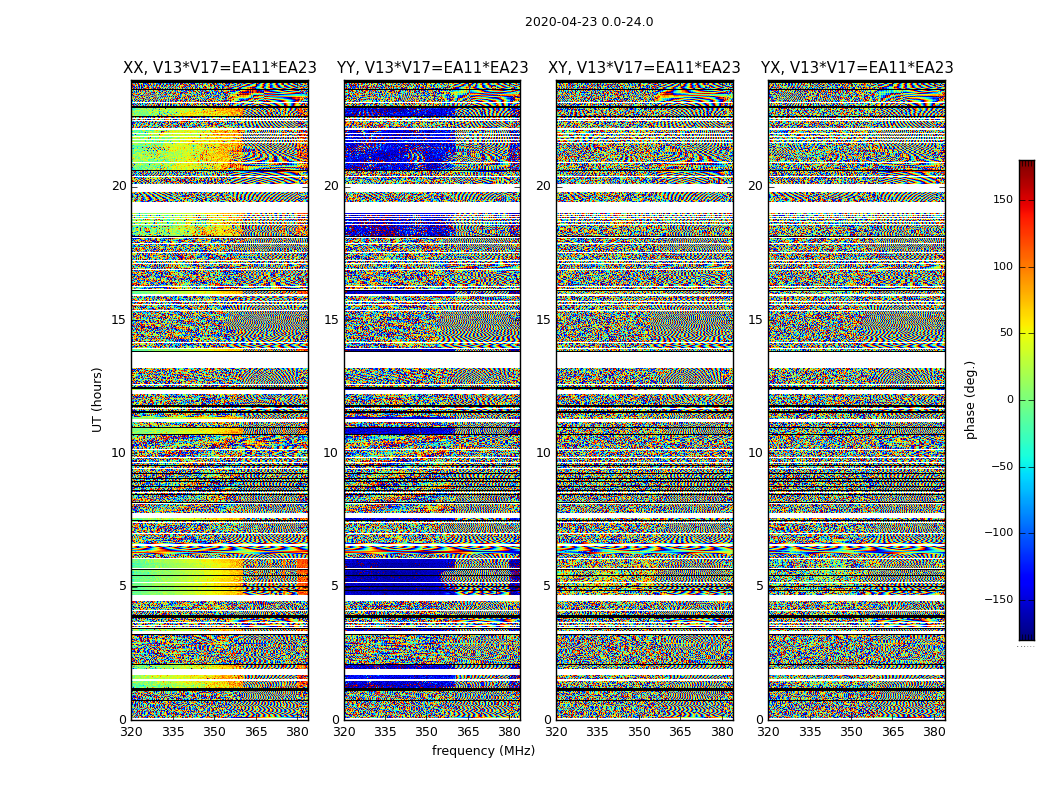Click the '10' UT tick beside XX panel

[119, 453]
